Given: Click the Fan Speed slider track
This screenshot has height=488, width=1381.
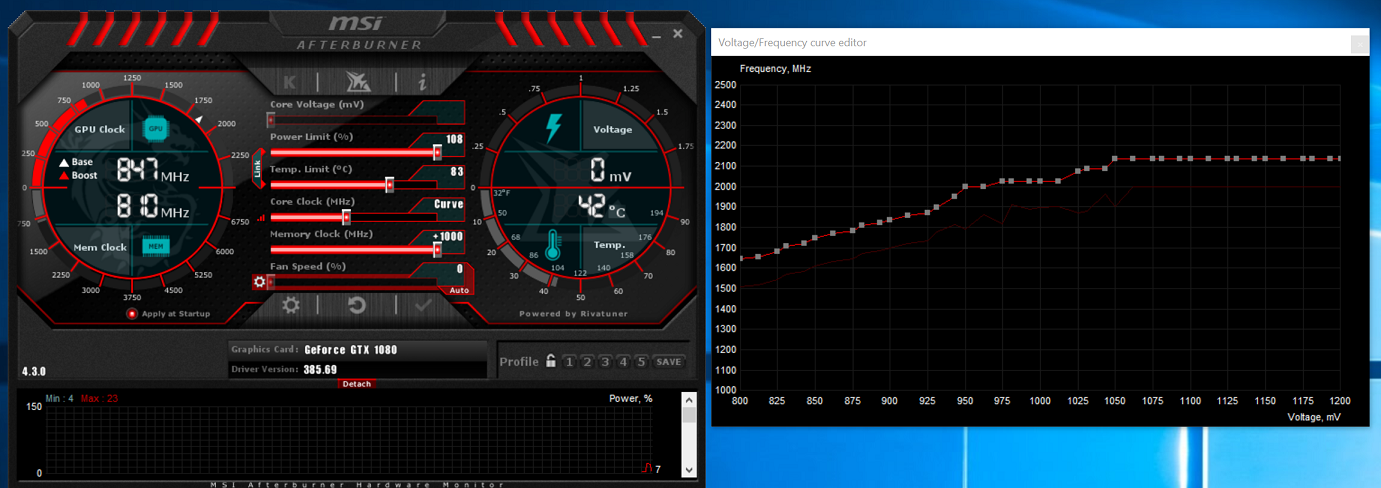Looking at the screenshot, I should tap(355, 282).
